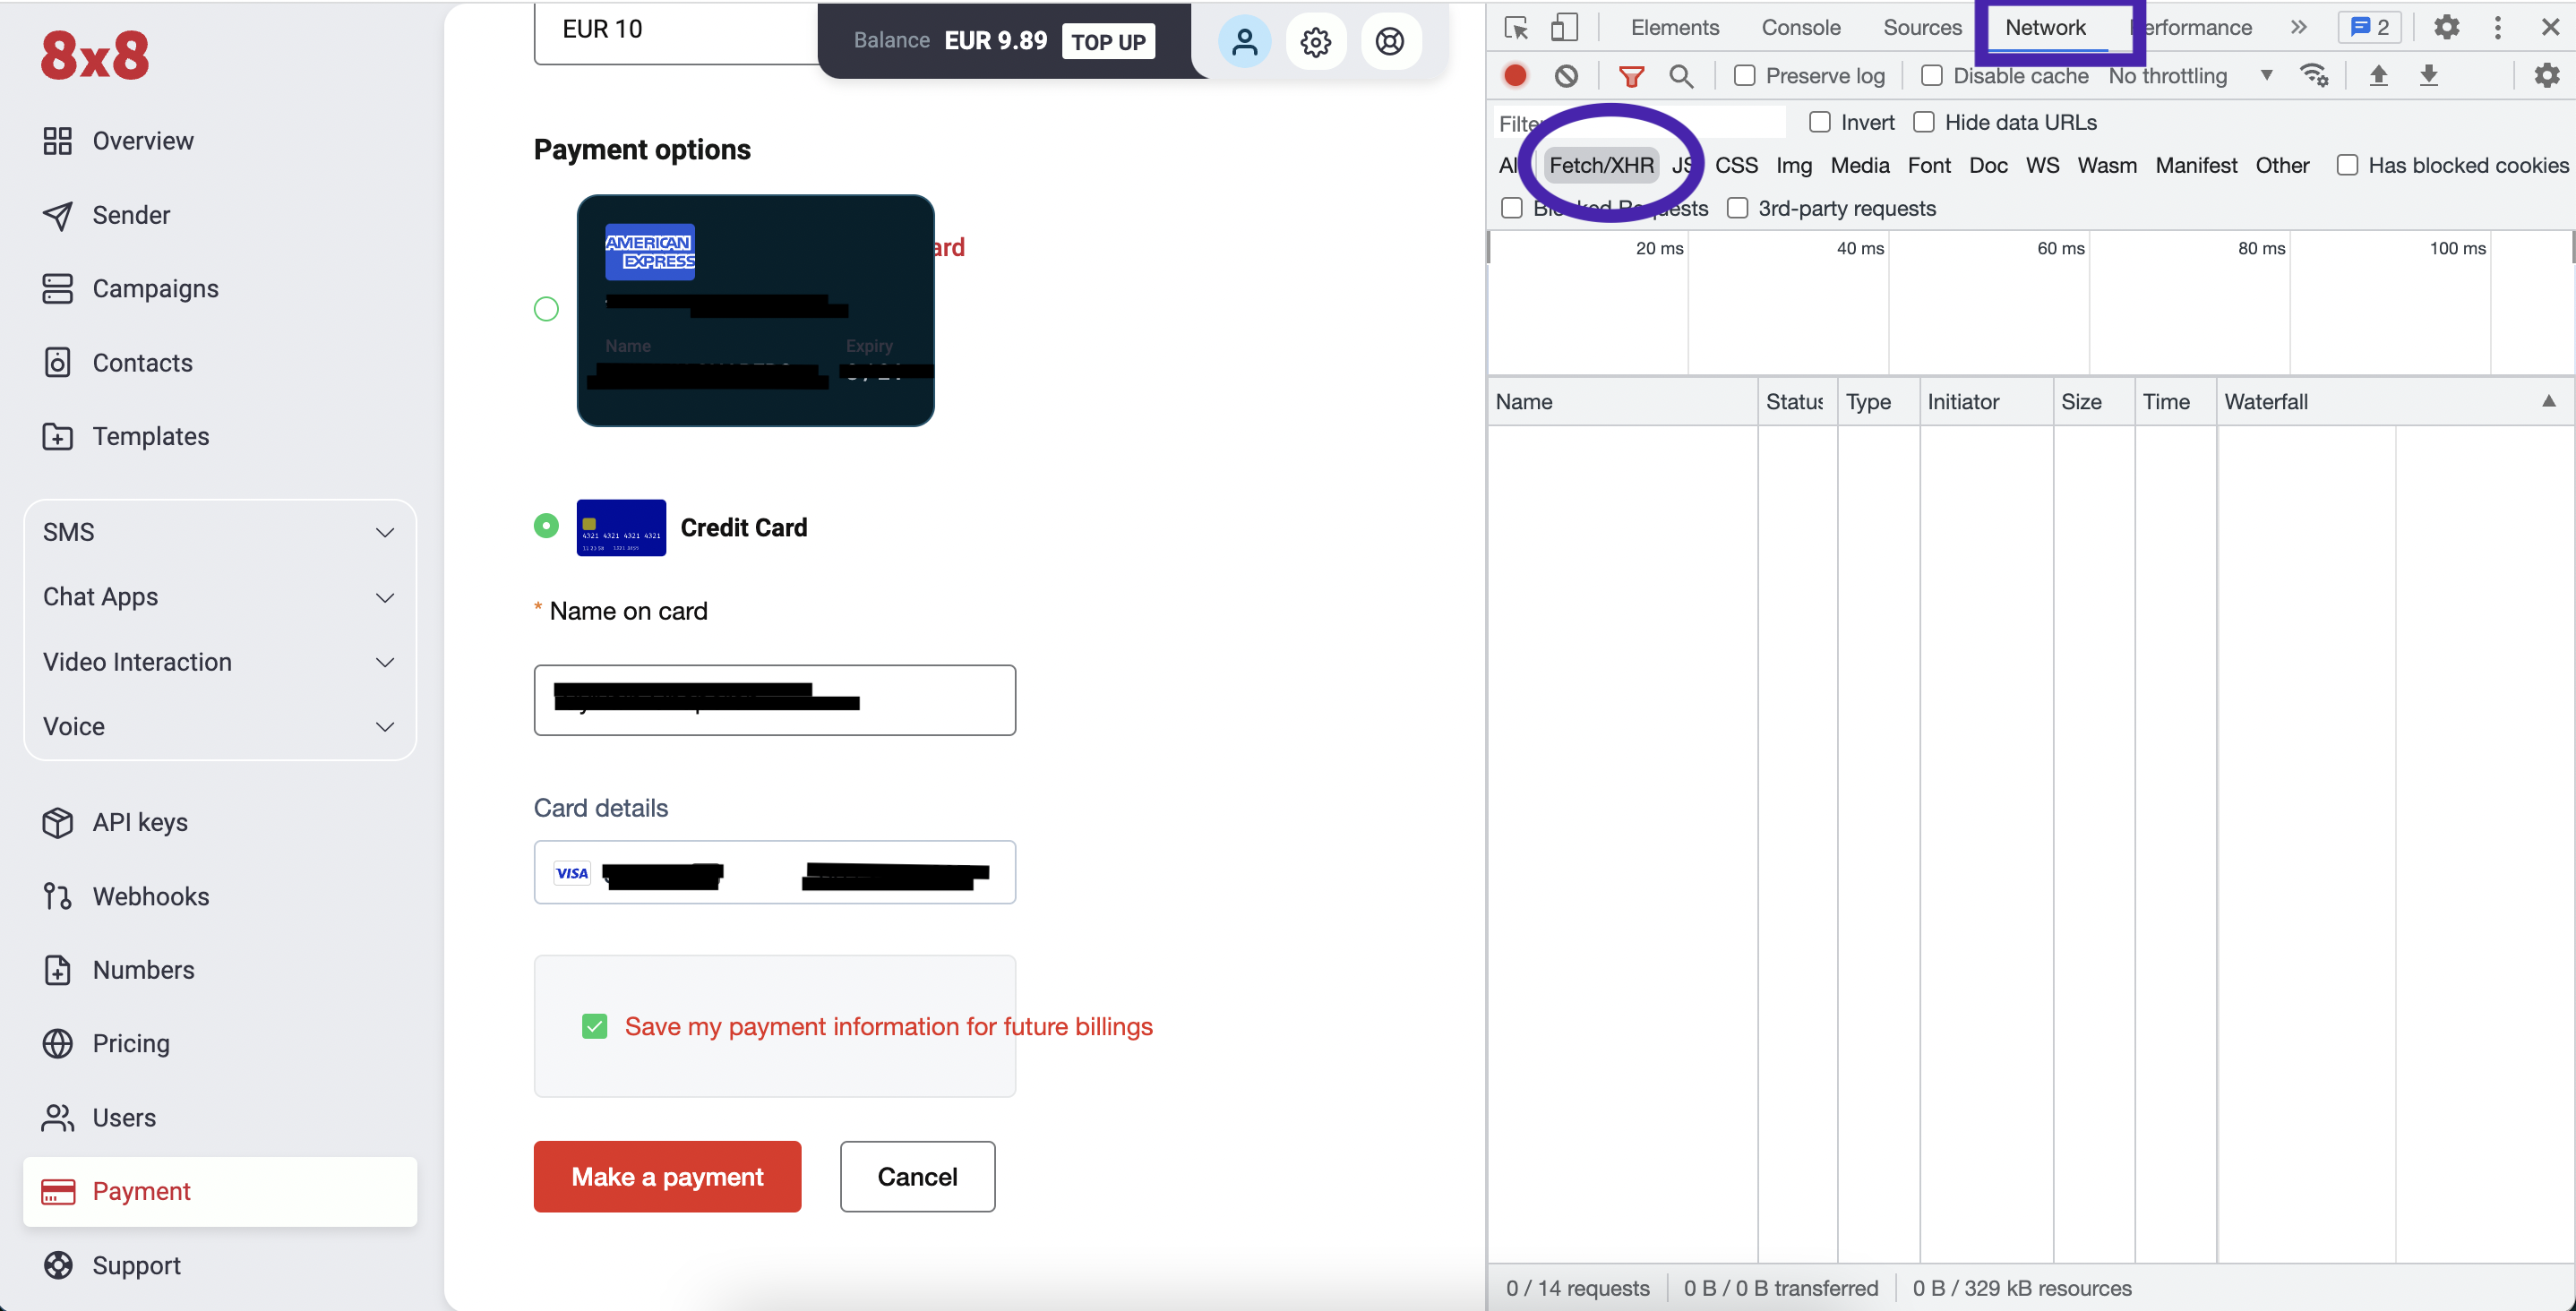Click the TOP UP button
2576x1311 pixels.
1107,41
